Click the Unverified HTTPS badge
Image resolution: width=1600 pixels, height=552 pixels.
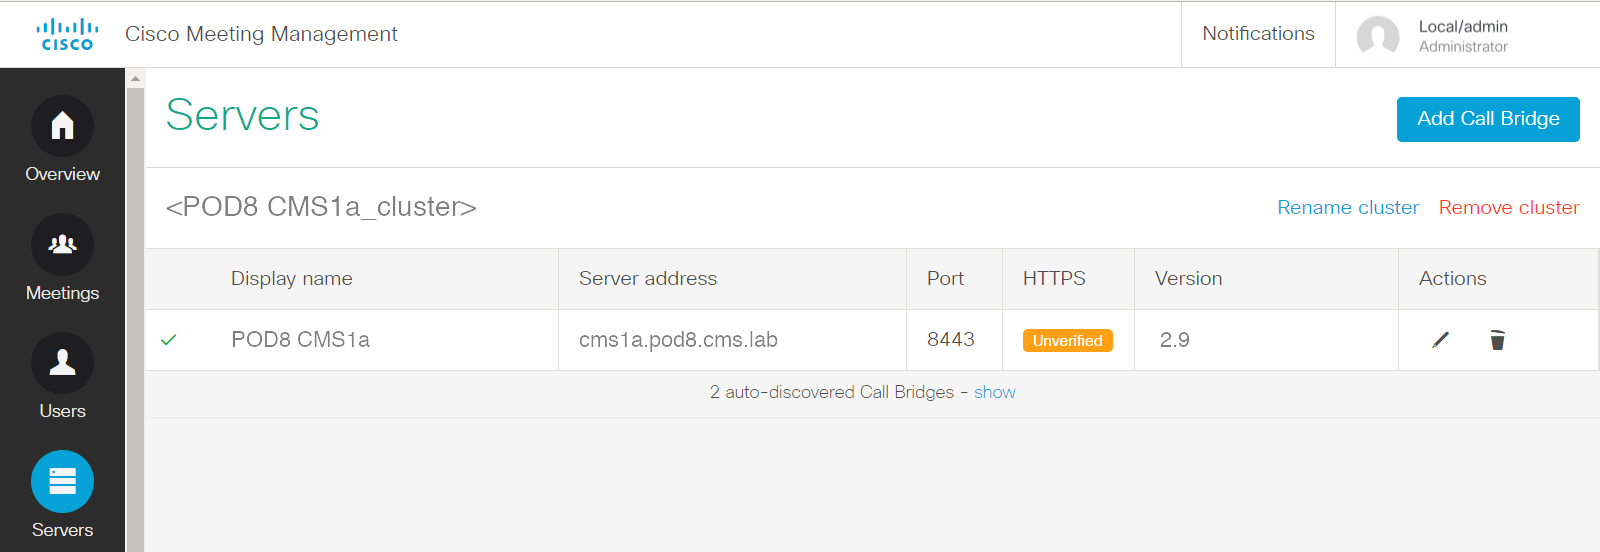1067,341
